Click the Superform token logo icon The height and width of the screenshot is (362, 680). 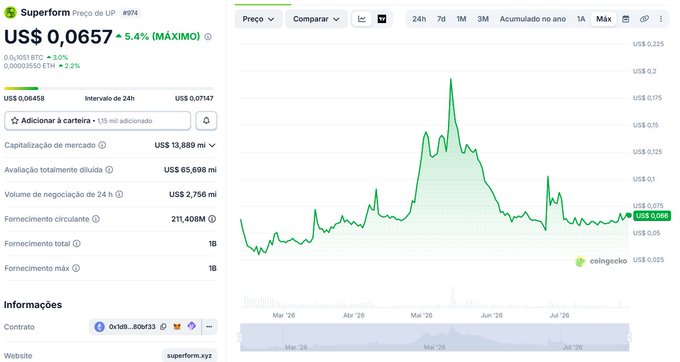pyautogui.click(x=10, y=13)
